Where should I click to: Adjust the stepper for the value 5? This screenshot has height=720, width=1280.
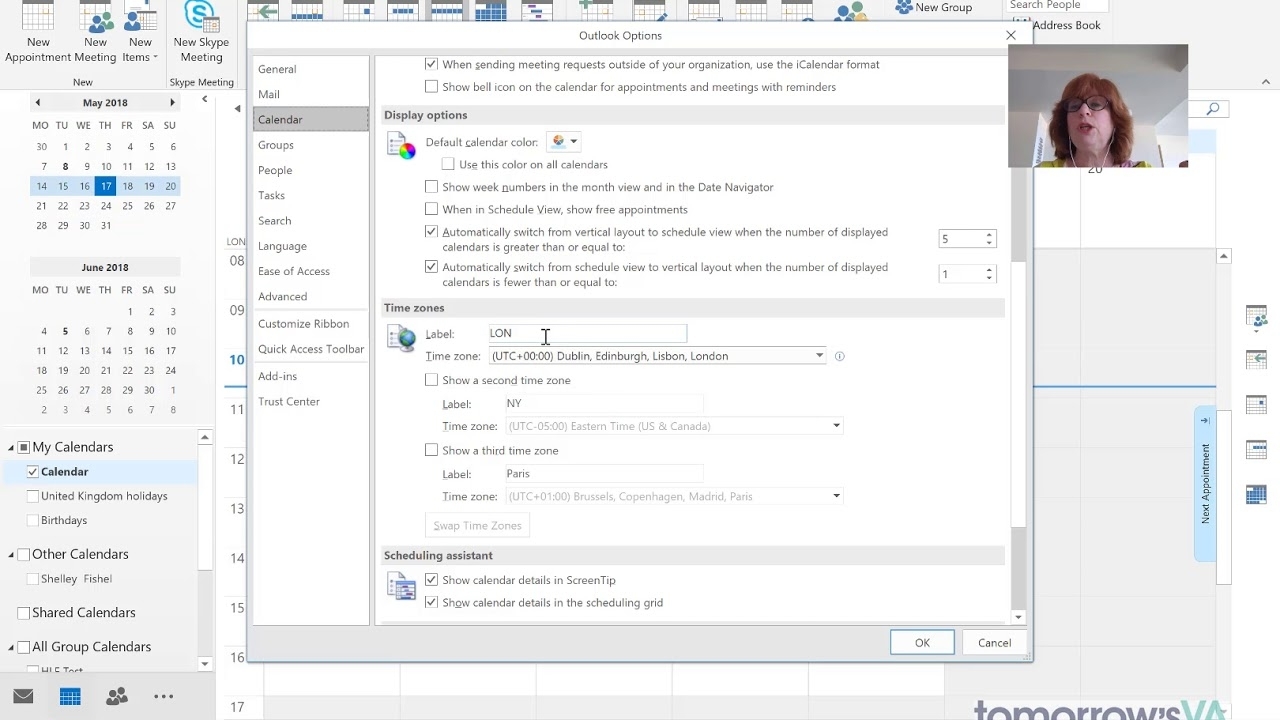coord(989,239)
